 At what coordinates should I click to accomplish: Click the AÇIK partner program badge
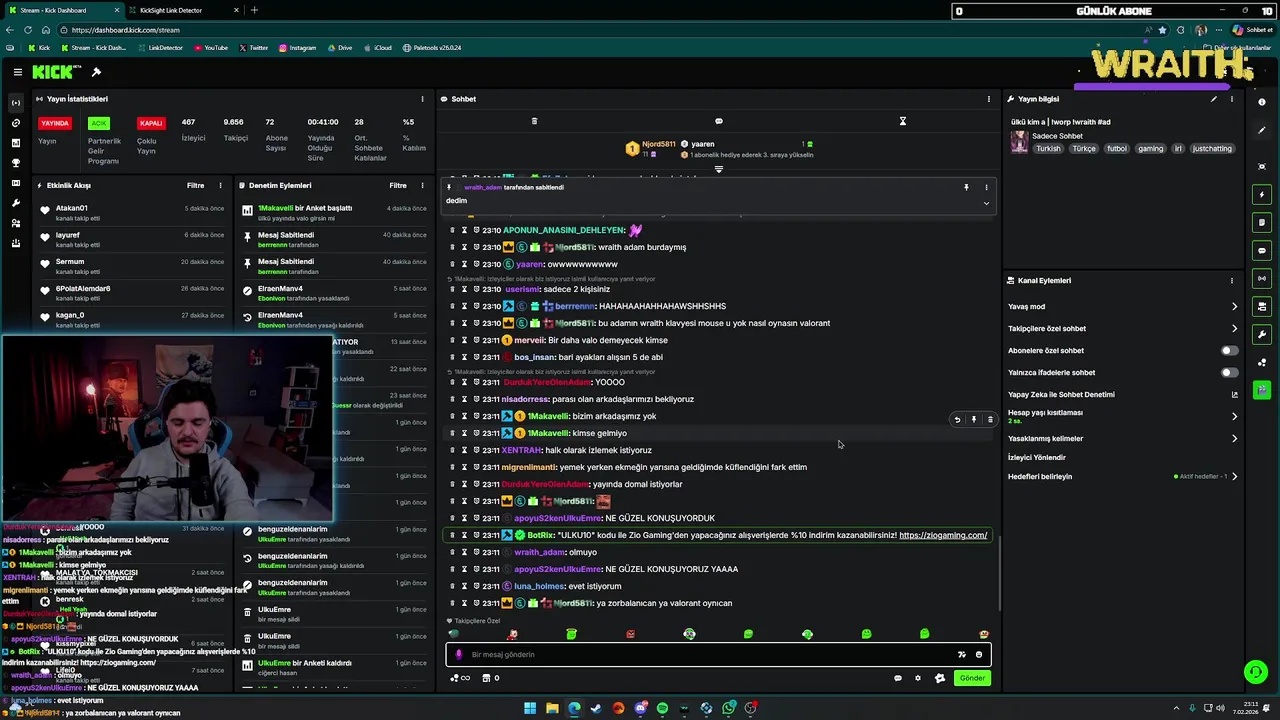98,123
